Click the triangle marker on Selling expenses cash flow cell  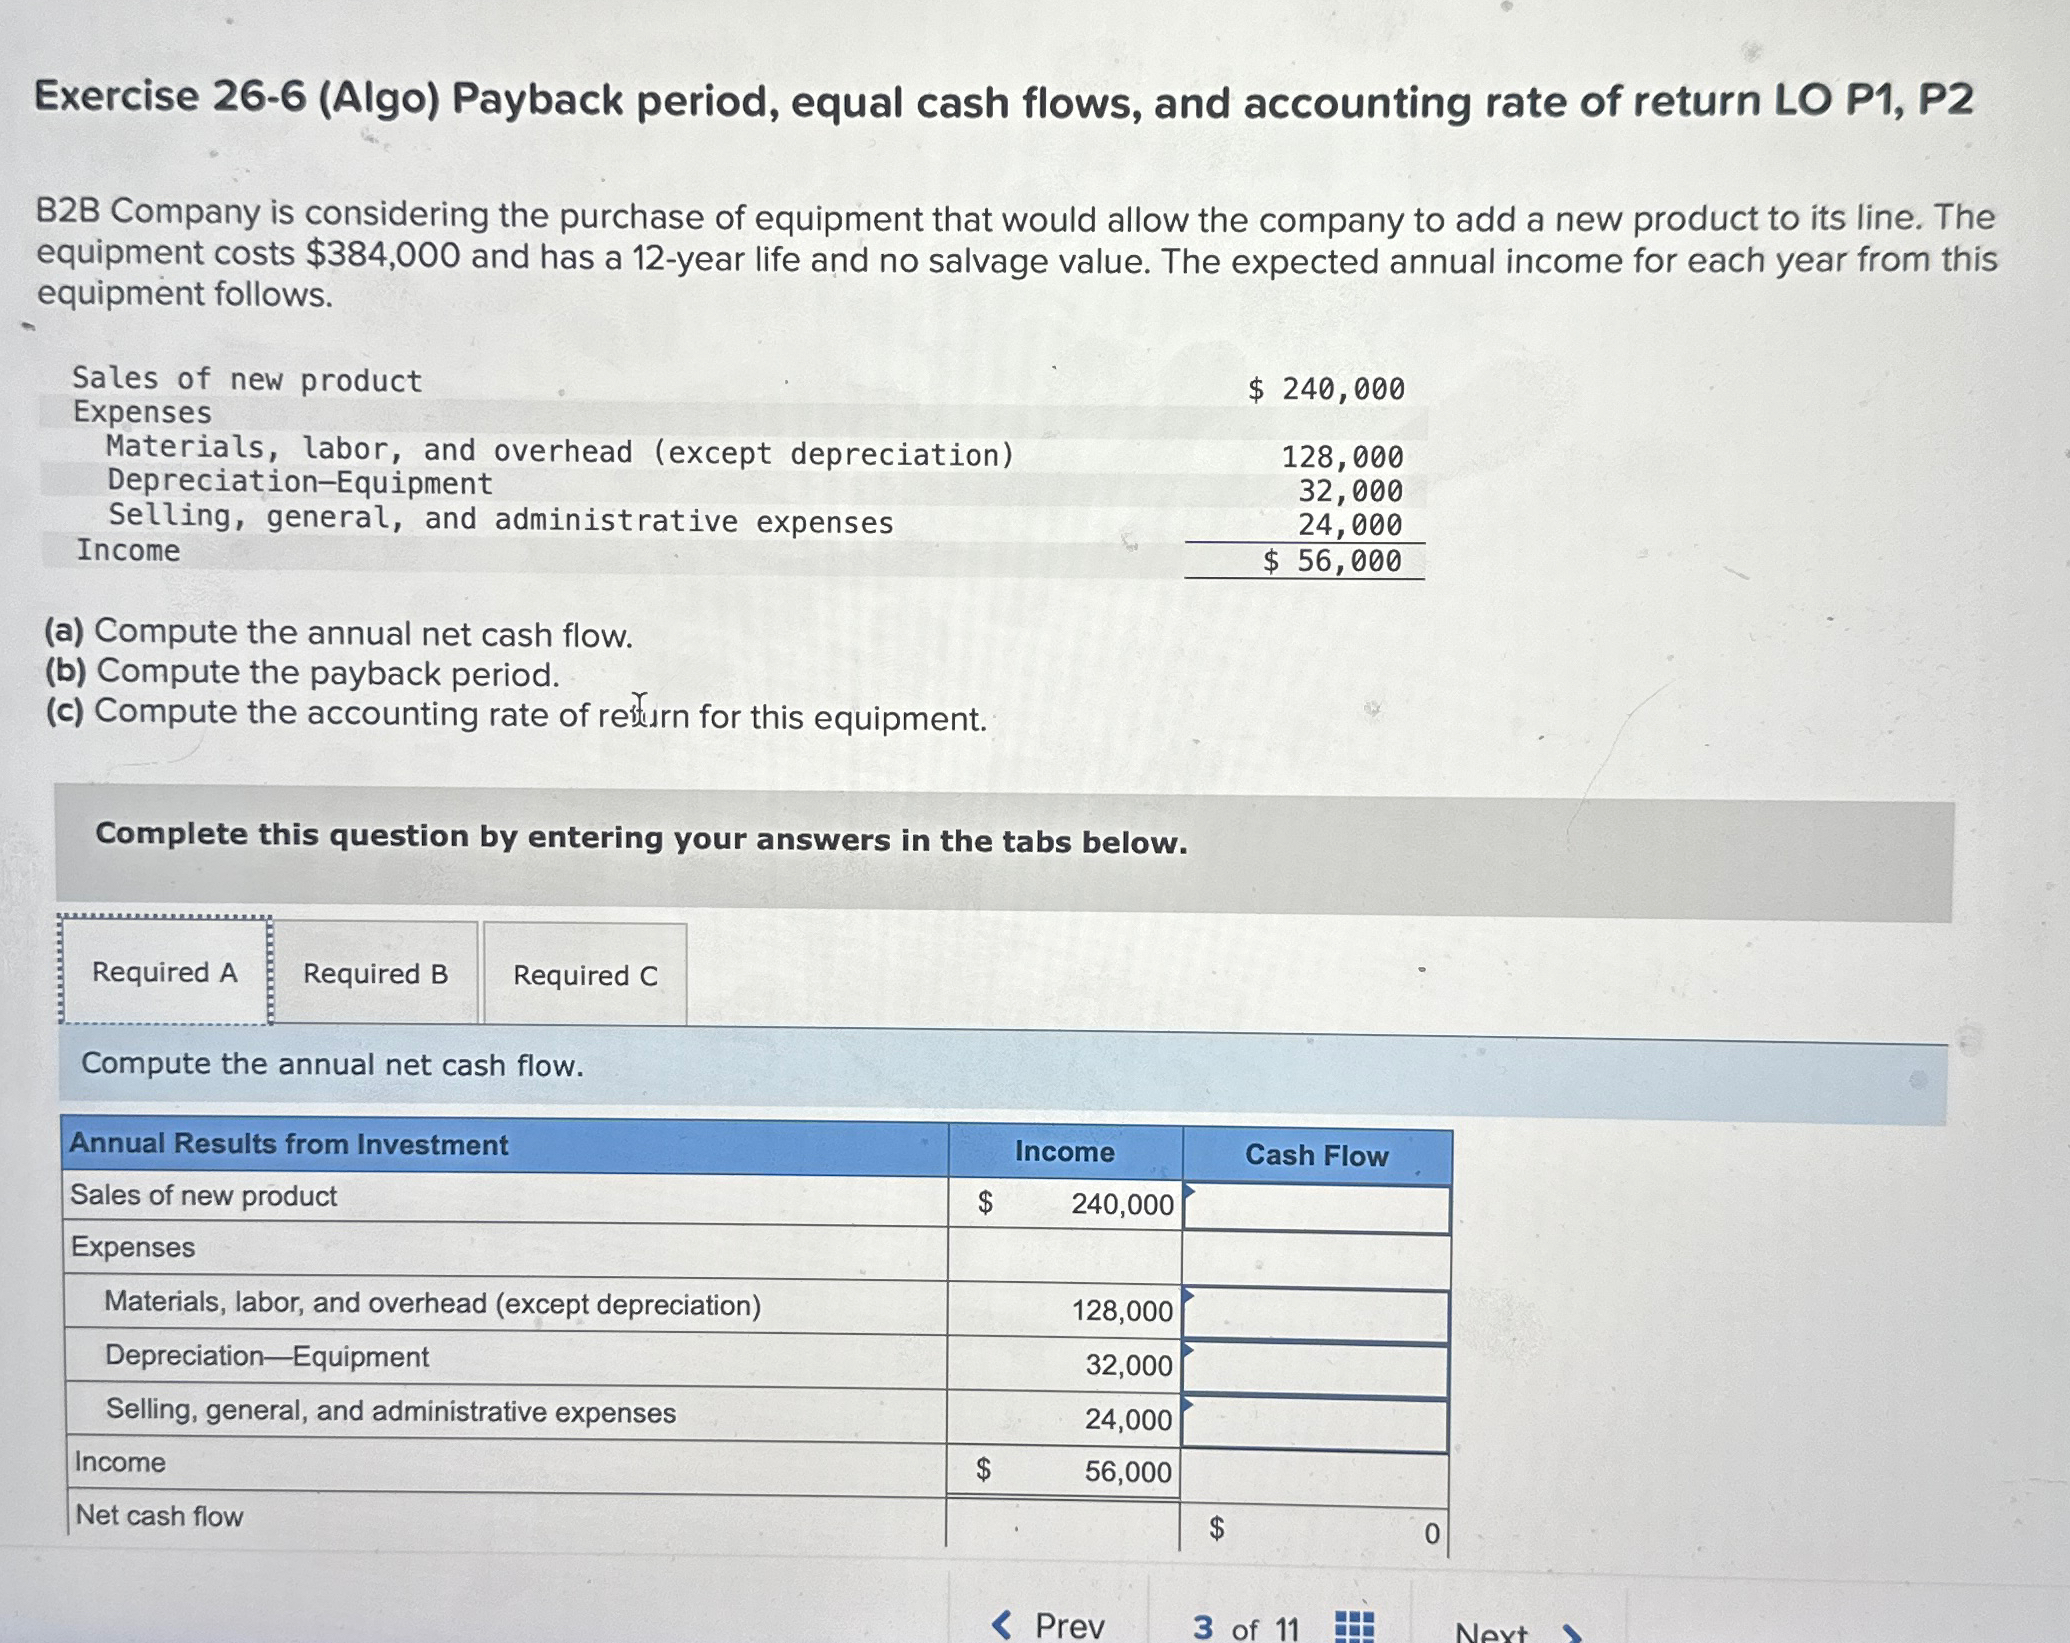pyautogui.click(x=1189, y=1403)
